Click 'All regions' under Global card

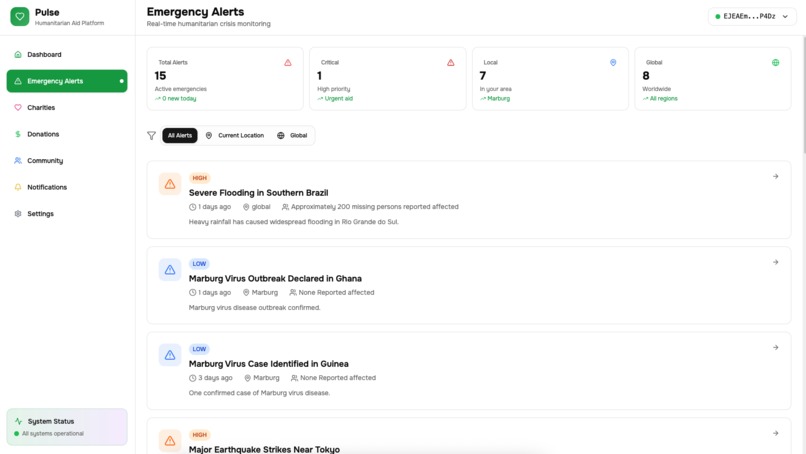click(664, 99)
